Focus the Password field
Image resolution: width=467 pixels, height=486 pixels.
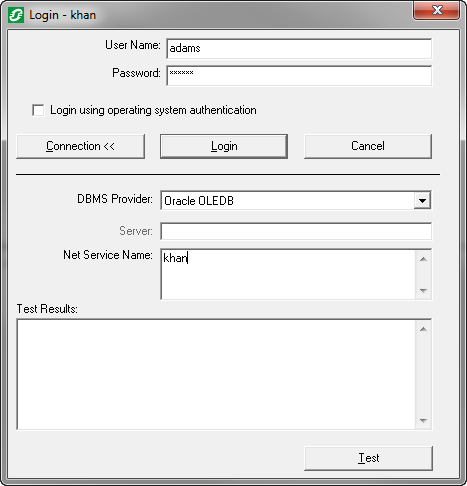point(299,76)
